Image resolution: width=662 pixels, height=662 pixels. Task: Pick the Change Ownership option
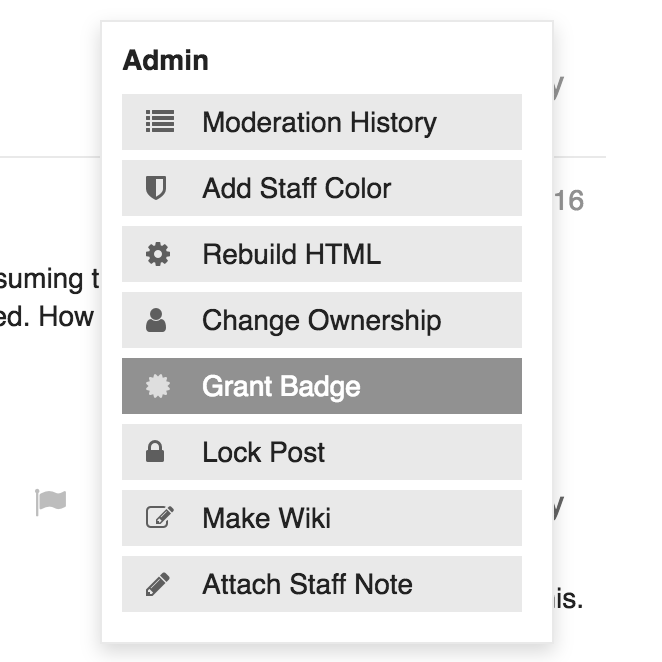click(321, 320)
